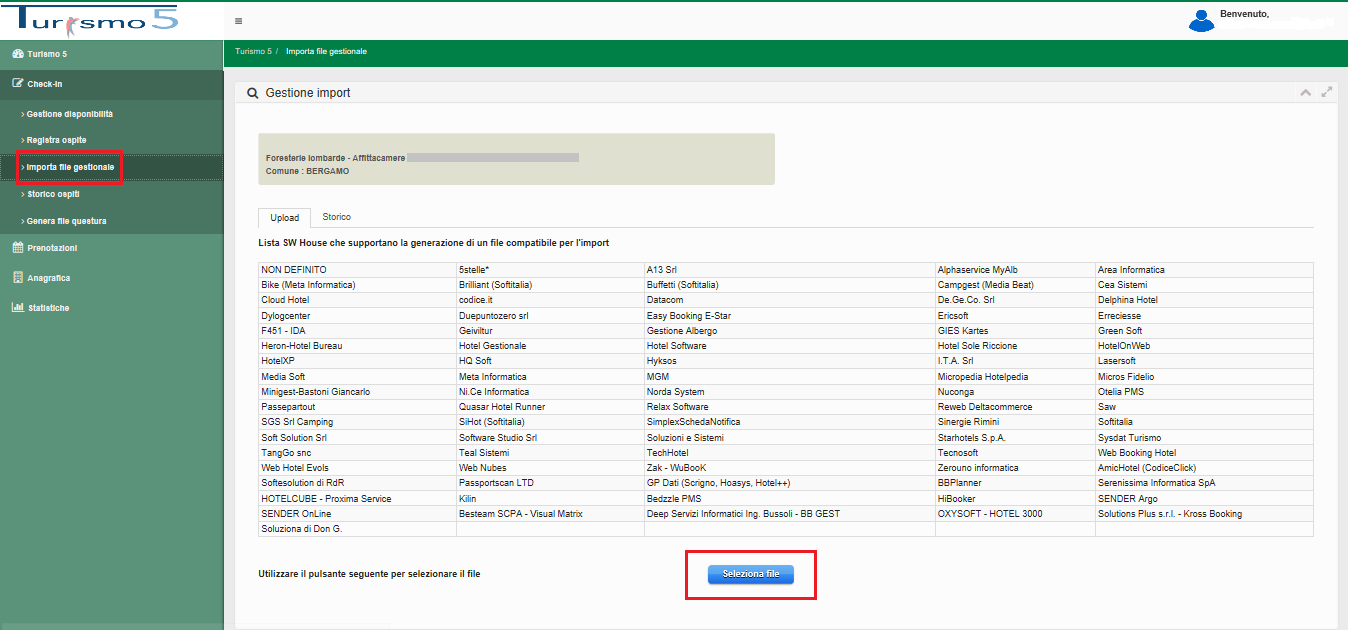The image size is (1348, 630).
Task: Click the Starhotels S.p.A. cell
Action: [1015, 438]
